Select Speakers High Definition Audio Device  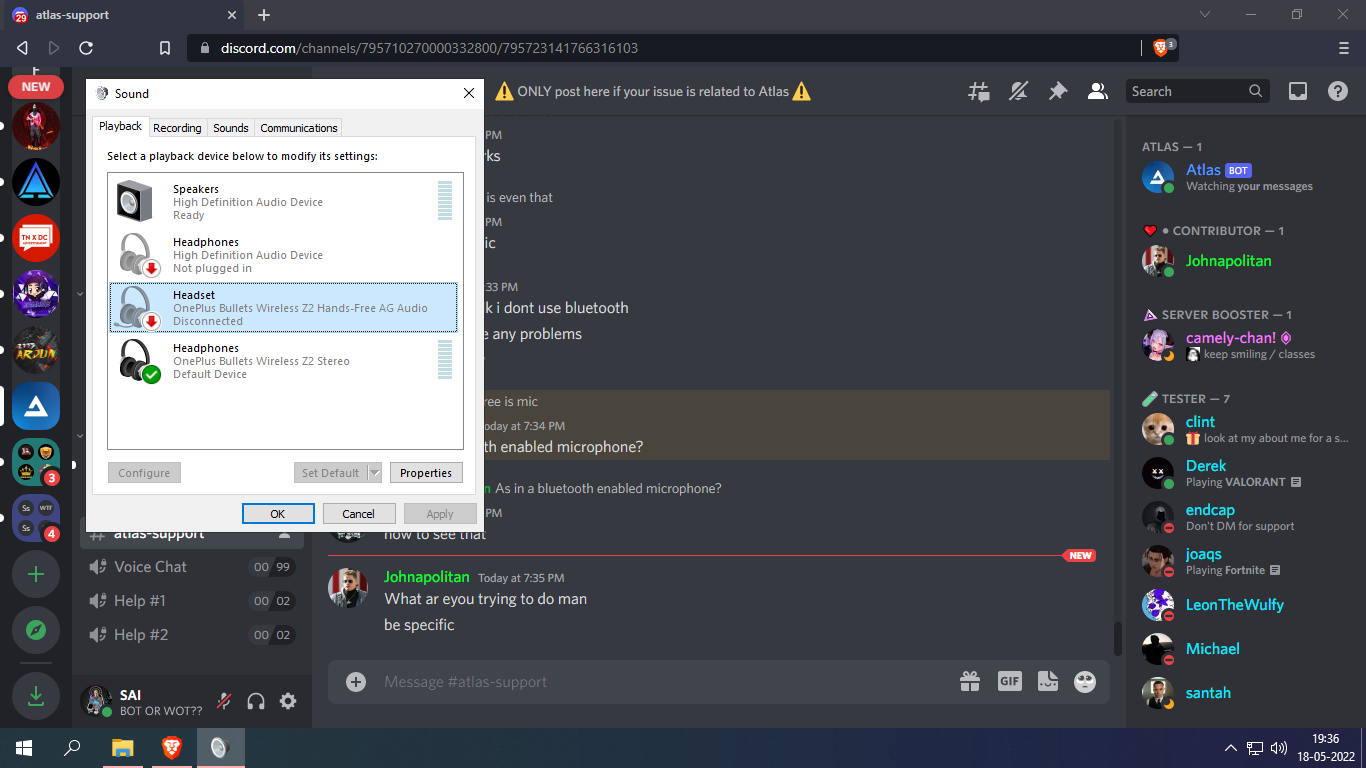[x=283, y=202]
